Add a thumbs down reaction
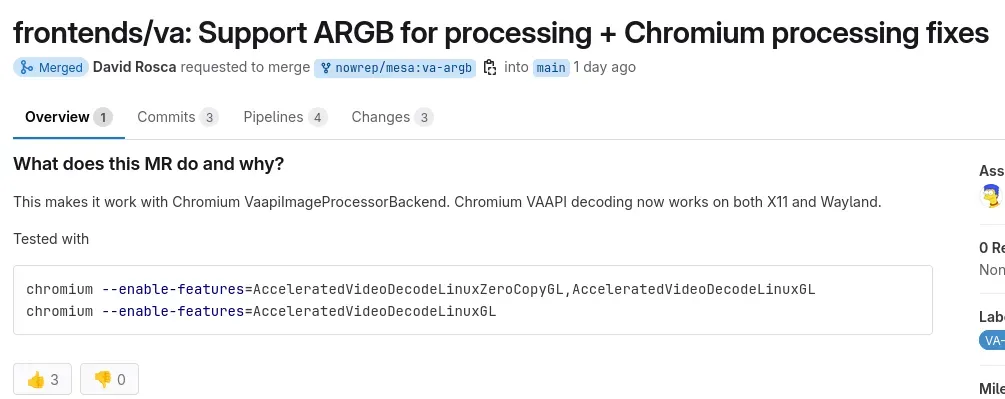This screenshot has height=399, width=1005. pyautogui.click(x=109, y=379)
